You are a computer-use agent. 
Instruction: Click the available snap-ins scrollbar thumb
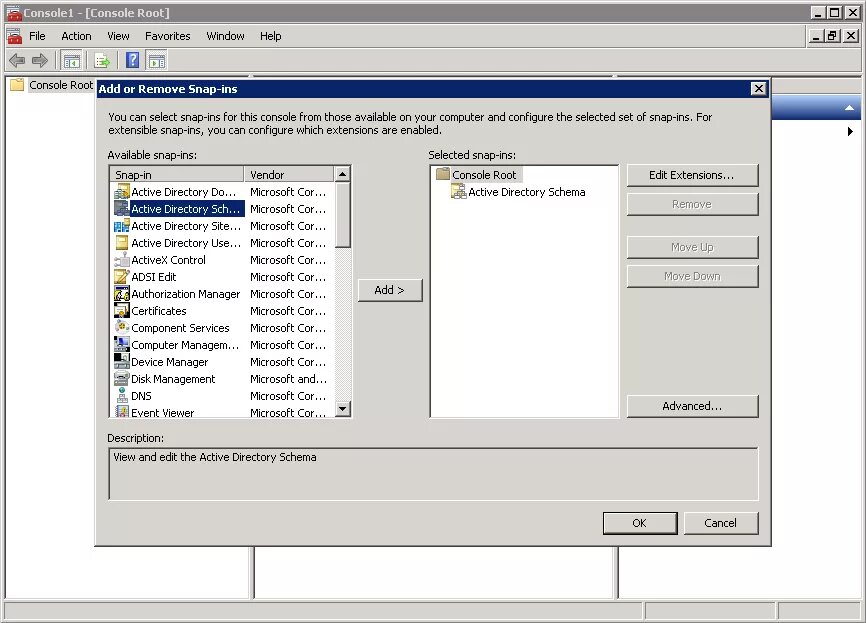coord(342,215)
